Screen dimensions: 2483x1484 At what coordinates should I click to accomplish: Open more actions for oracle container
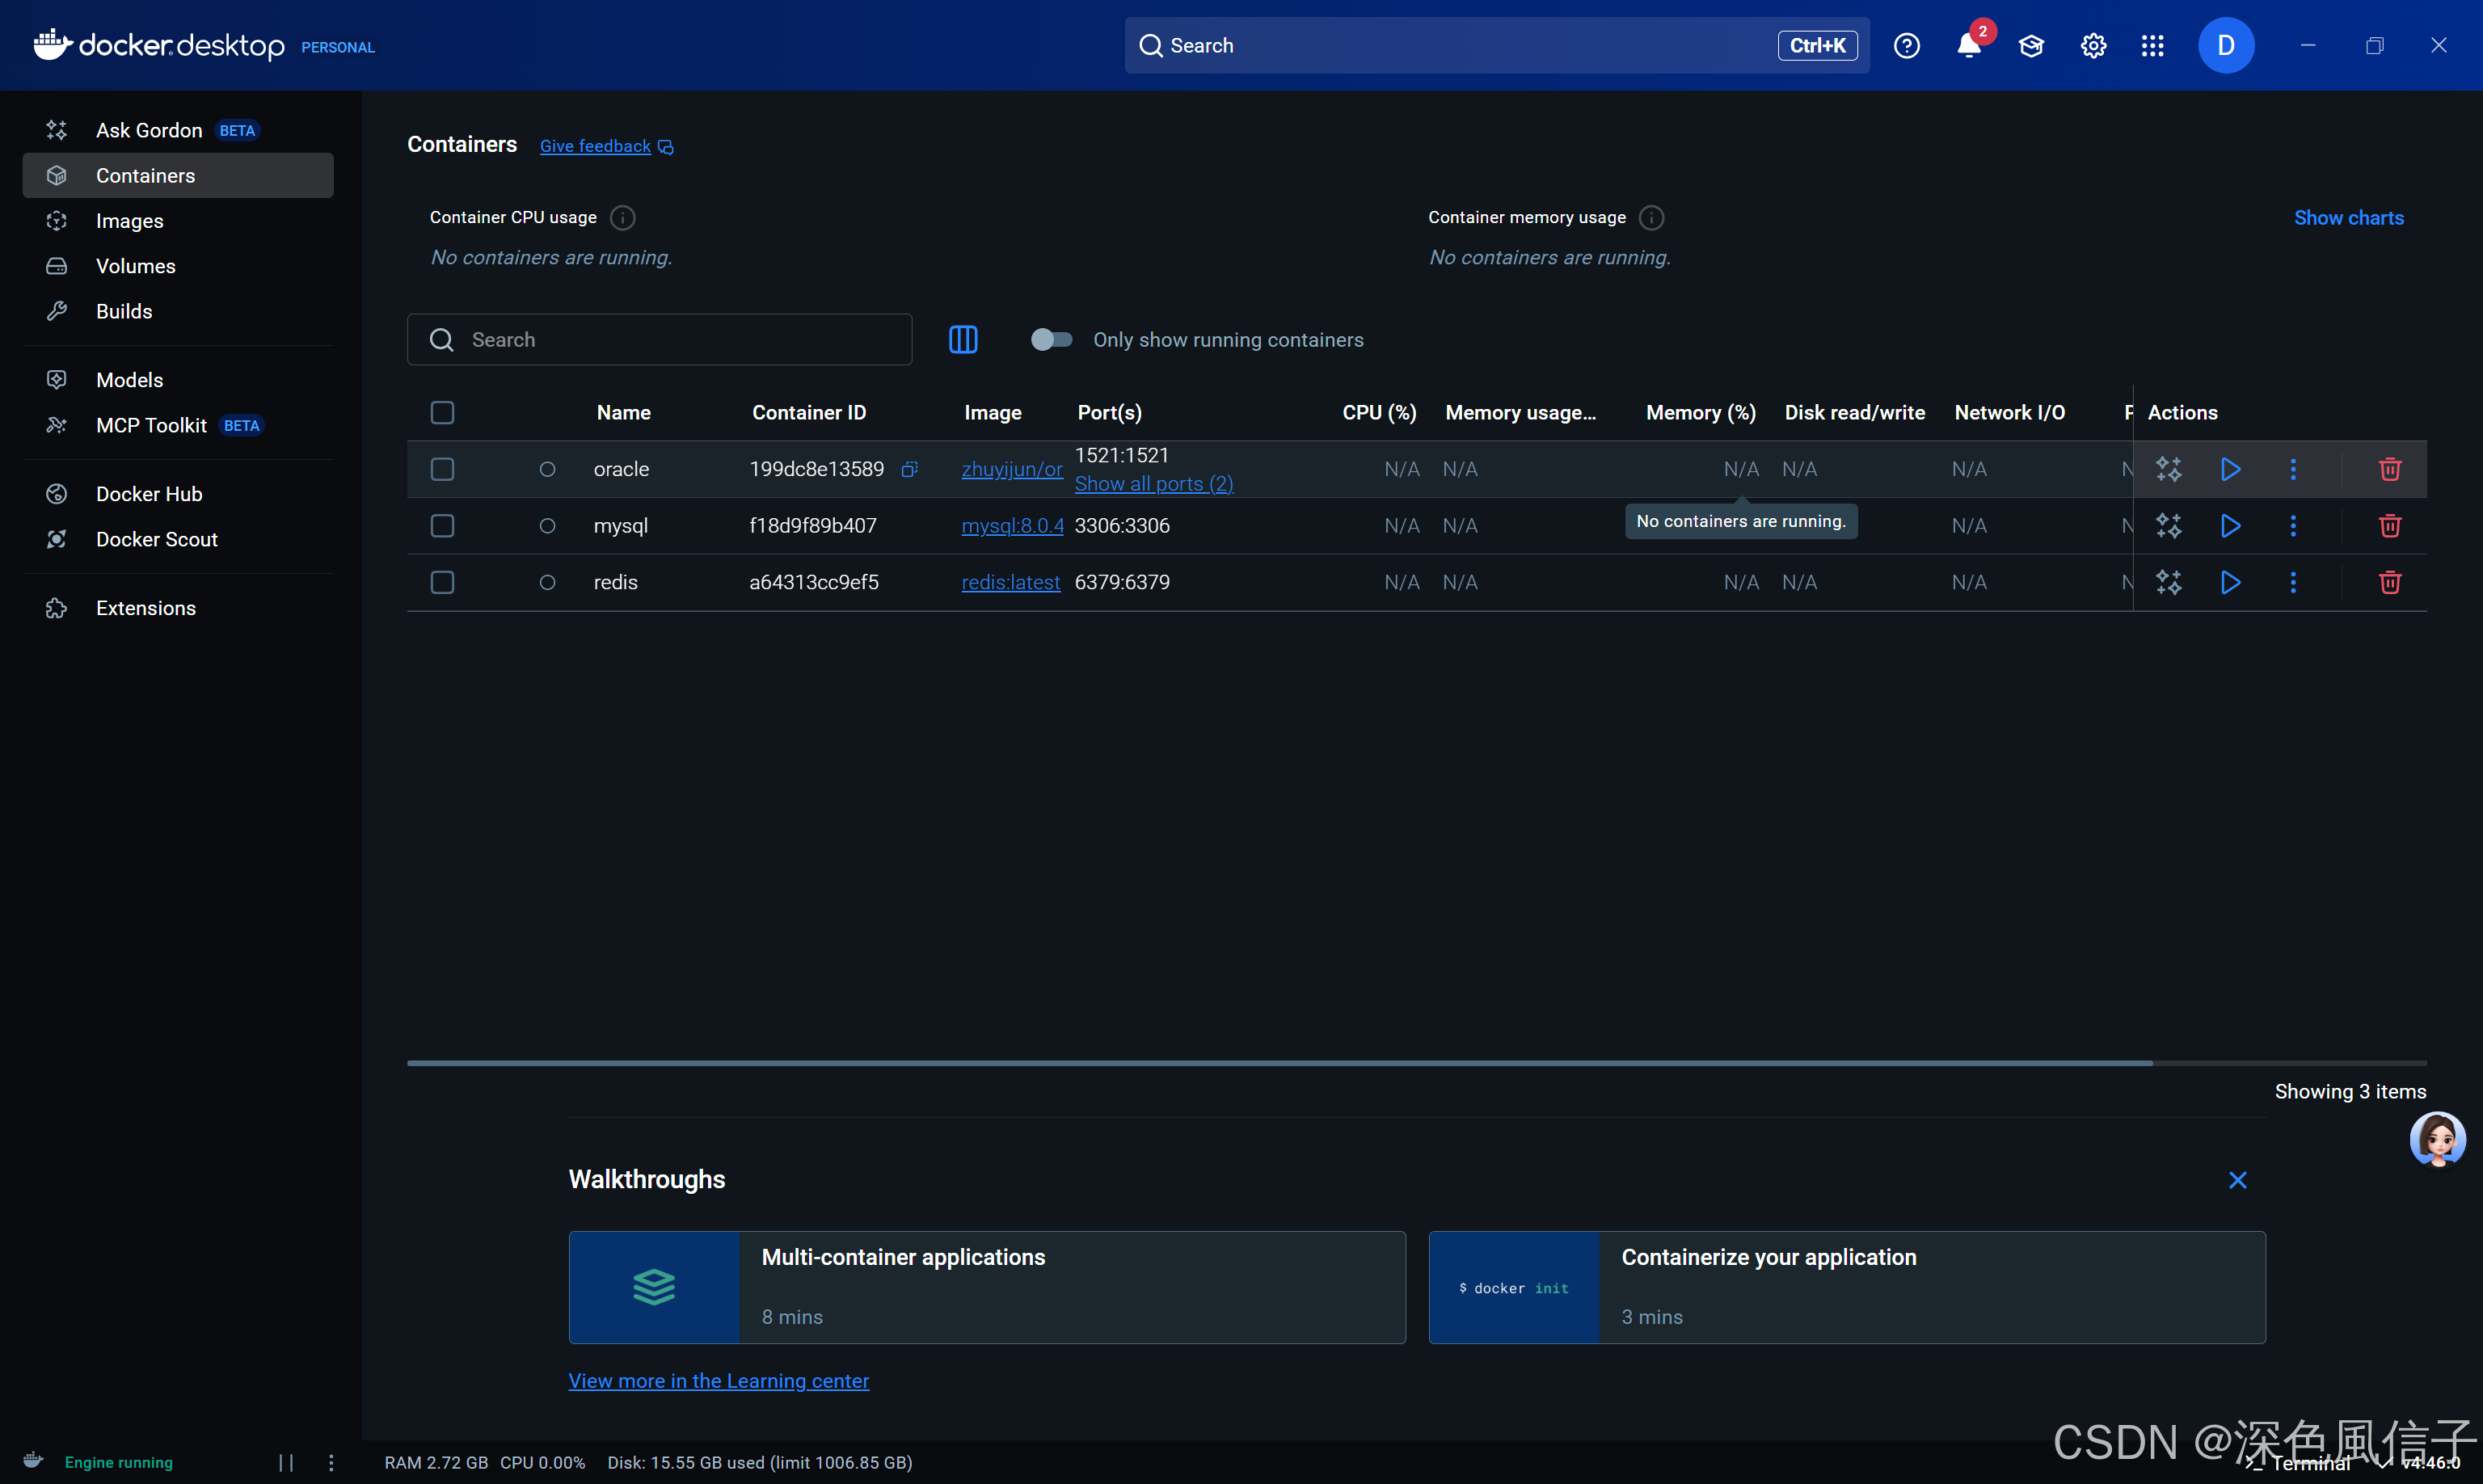pyautogui.click(x=2292, y=469)
